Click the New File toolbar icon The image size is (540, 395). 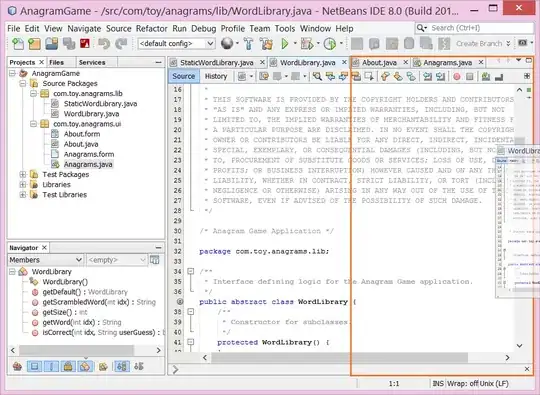click(x=18, y=44)
